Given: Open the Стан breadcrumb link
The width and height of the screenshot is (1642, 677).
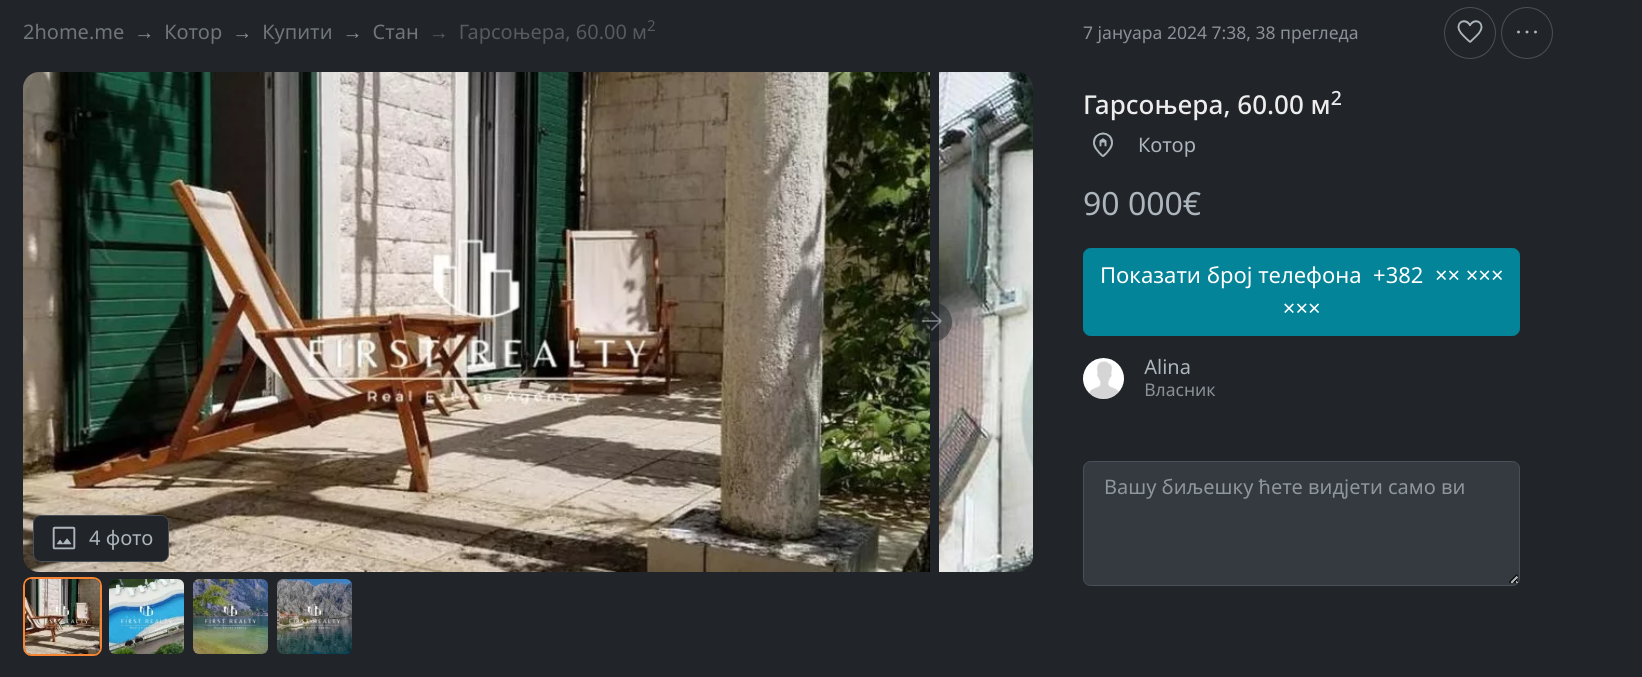Looking at the screenshot, I should click(395, 32).
